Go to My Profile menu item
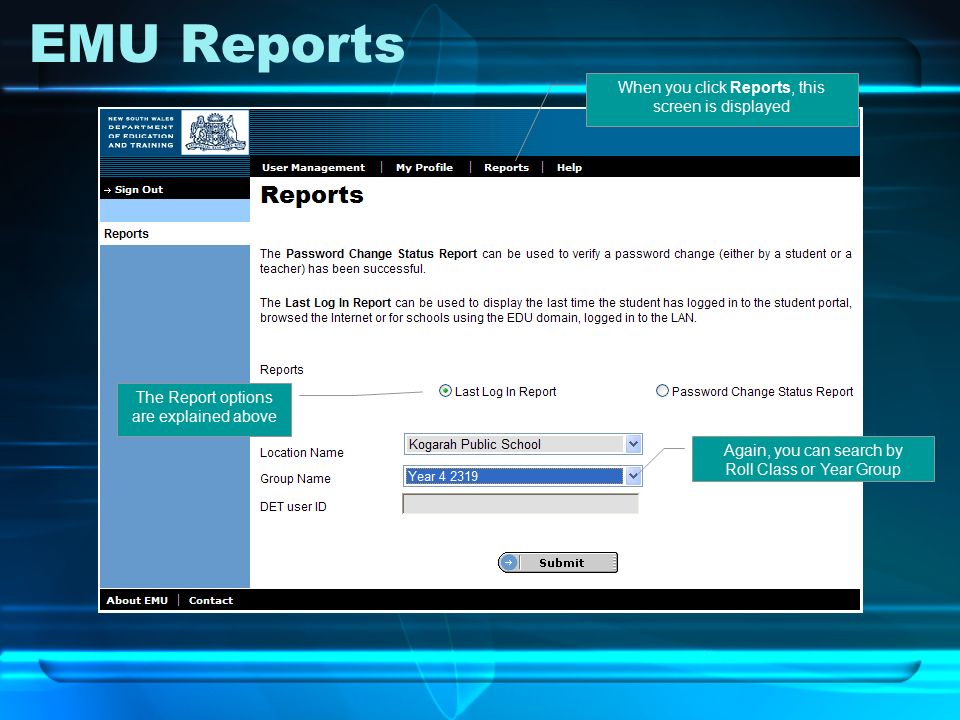This screenshot has width=960, height=720. [x=424, y=167]
